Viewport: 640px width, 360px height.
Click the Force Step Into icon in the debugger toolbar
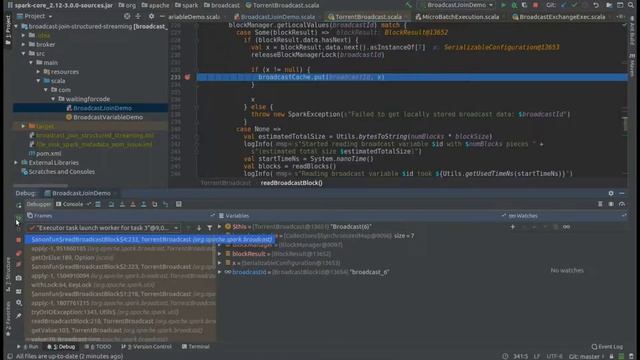(x=133, y=204)
